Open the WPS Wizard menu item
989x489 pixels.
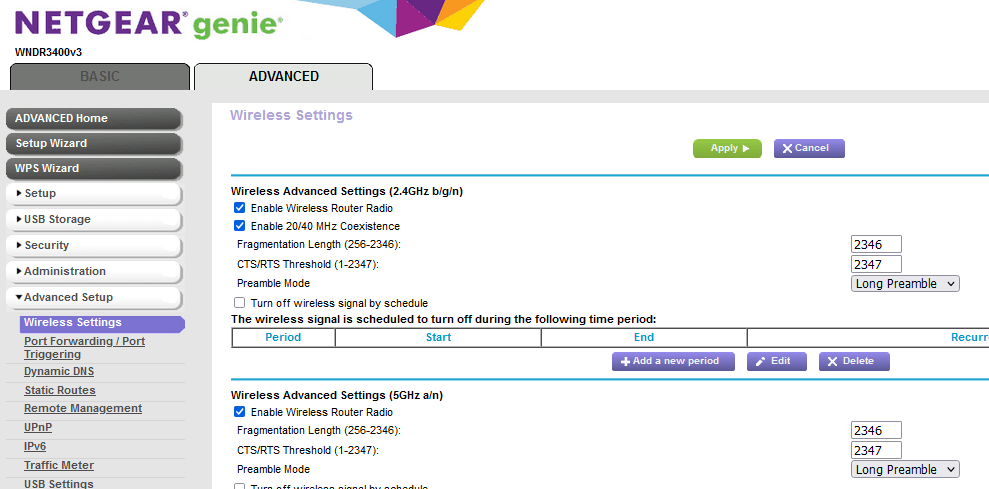pyautogui.click(x=94, y=168)
